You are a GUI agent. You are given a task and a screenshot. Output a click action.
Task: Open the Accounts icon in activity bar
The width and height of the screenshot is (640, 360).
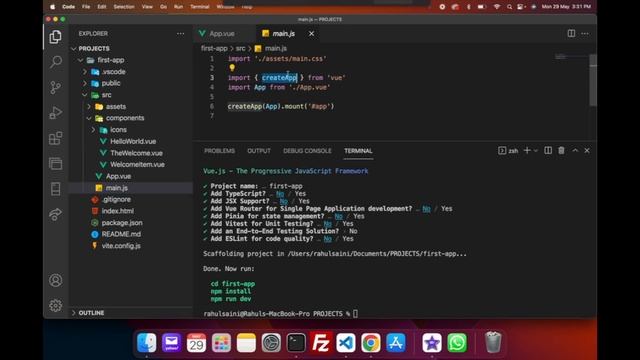click(x=56, y=280)
